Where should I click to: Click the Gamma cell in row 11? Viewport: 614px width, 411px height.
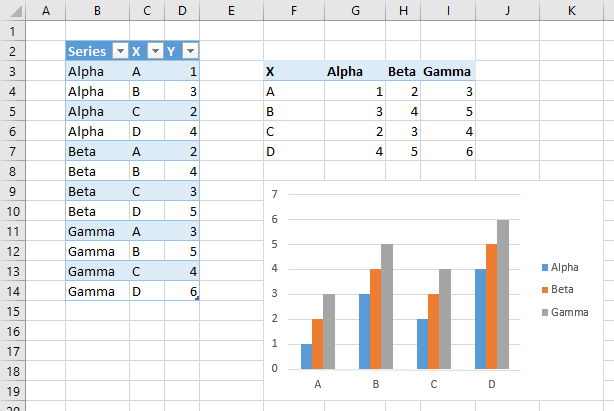pos(97,231)
